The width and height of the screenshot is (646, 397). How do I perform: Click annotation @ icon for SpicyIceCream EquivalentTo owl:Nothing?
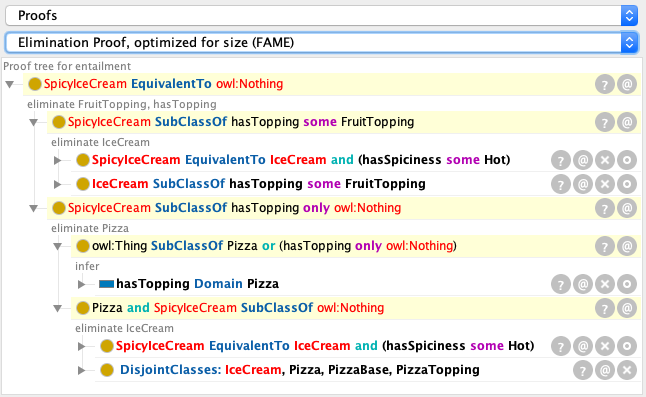[627, 84]
